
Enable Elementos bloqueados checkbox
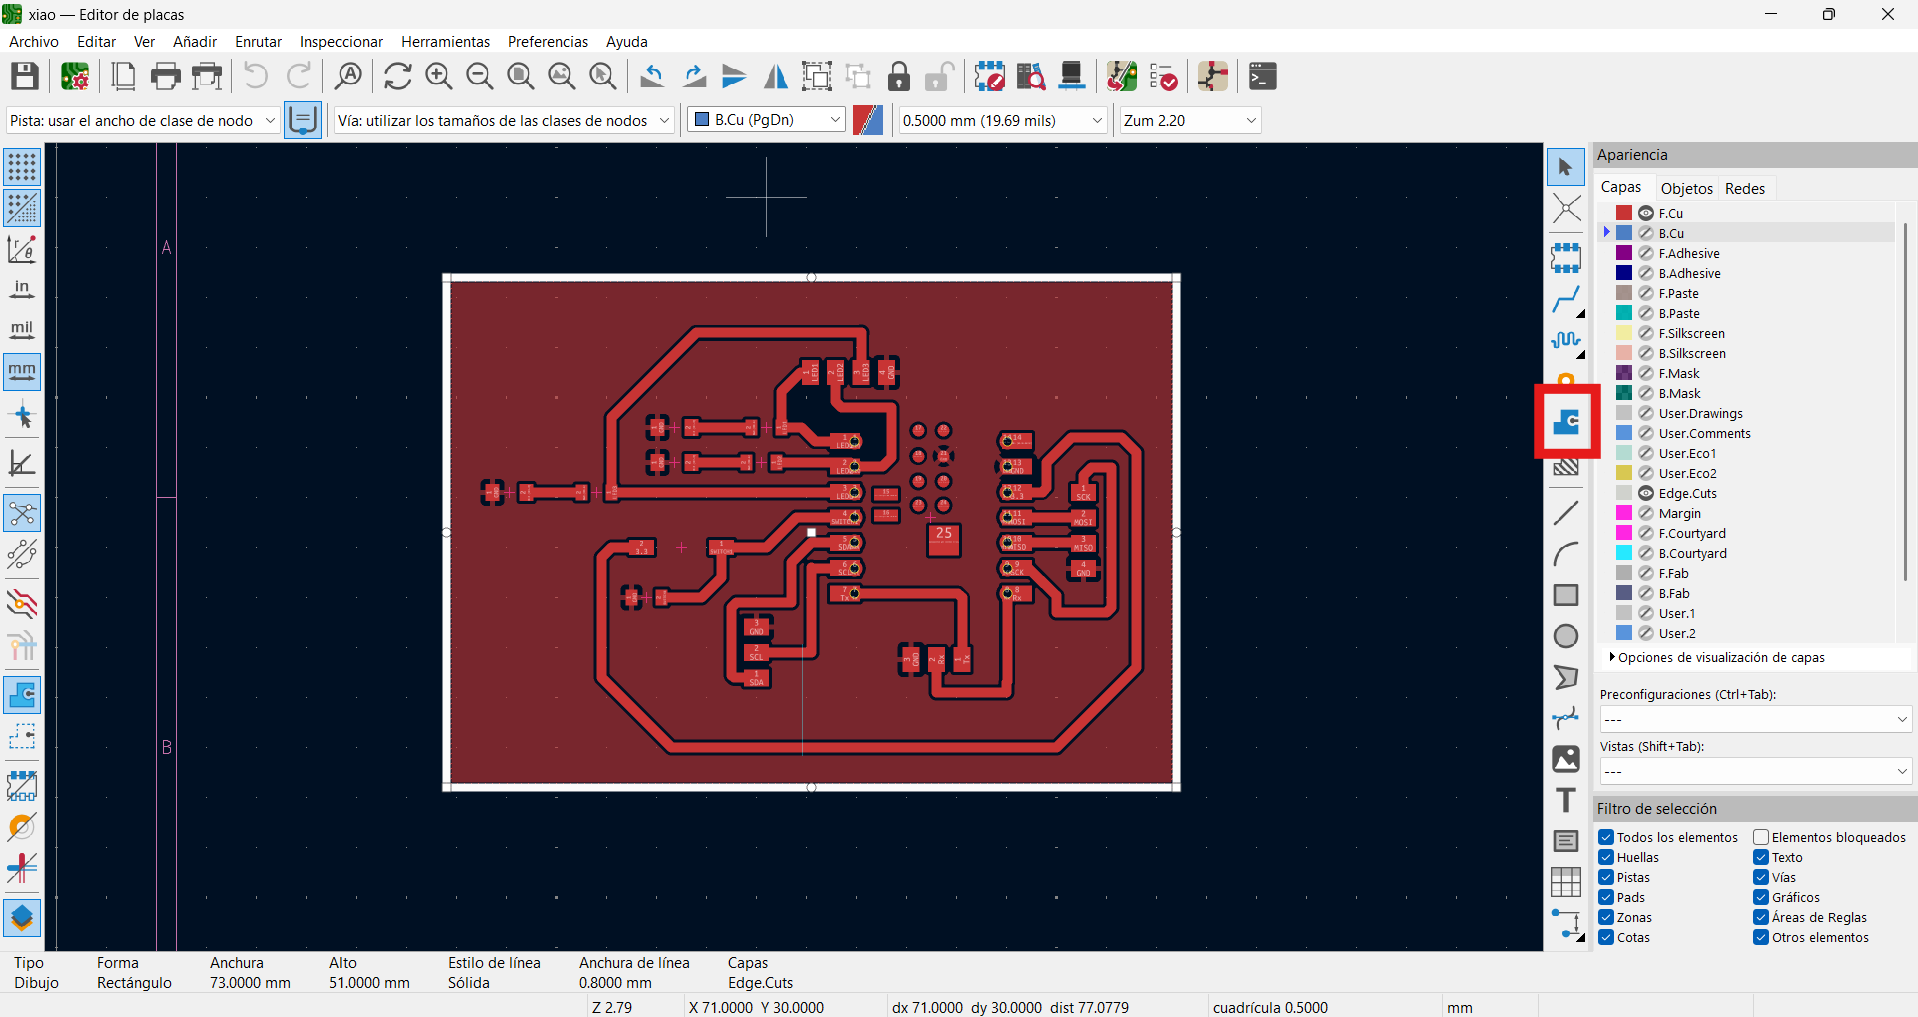tap(1761, 837)
